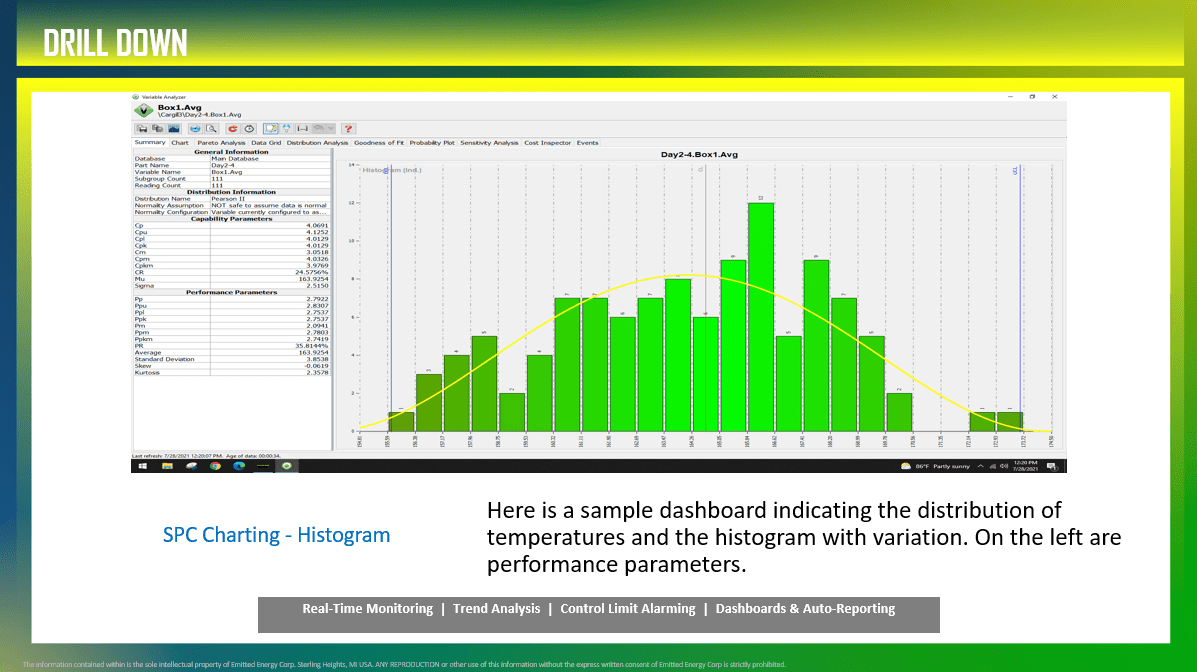Image resolution: width=1197 pixels, height=672 pixels.
Task: Click the clock timer toolbar icon
Action: coord(249,129)
